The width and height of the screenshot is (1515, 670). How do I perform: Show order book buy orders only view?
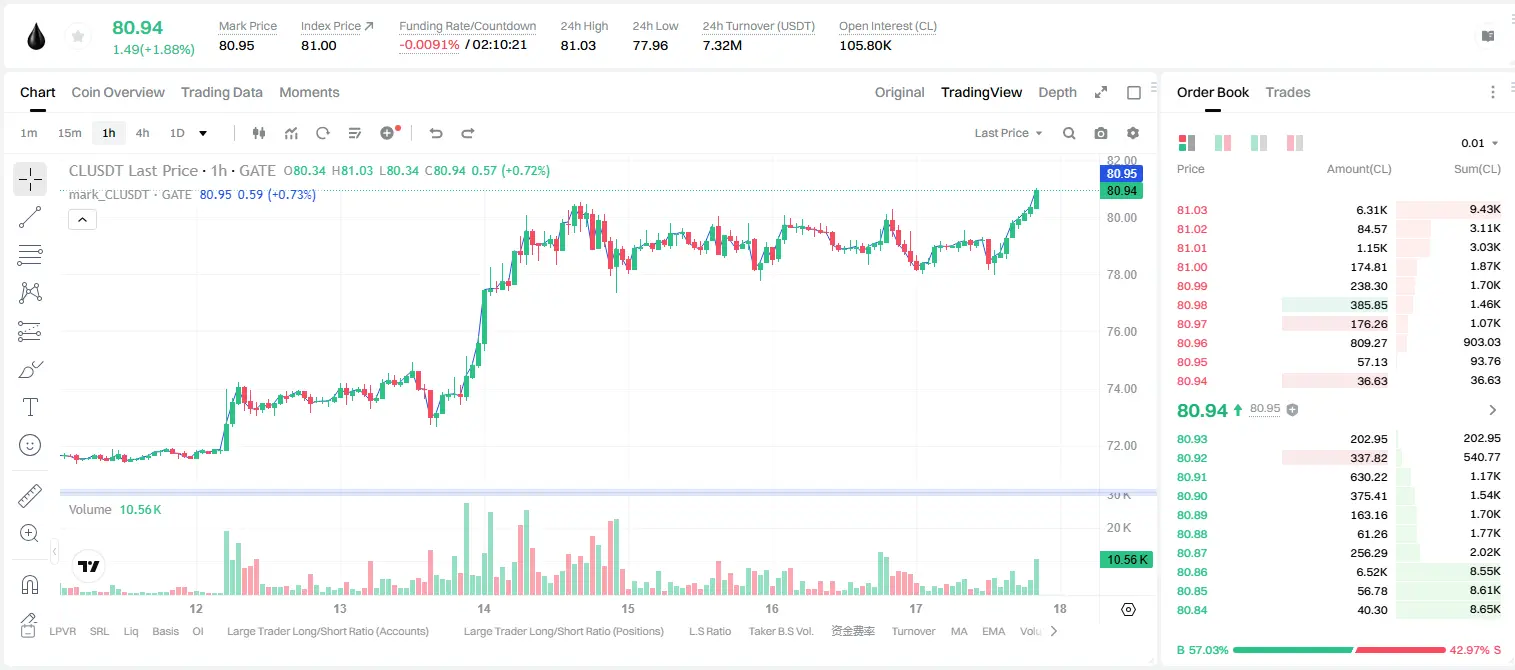tap(1259, 143)
